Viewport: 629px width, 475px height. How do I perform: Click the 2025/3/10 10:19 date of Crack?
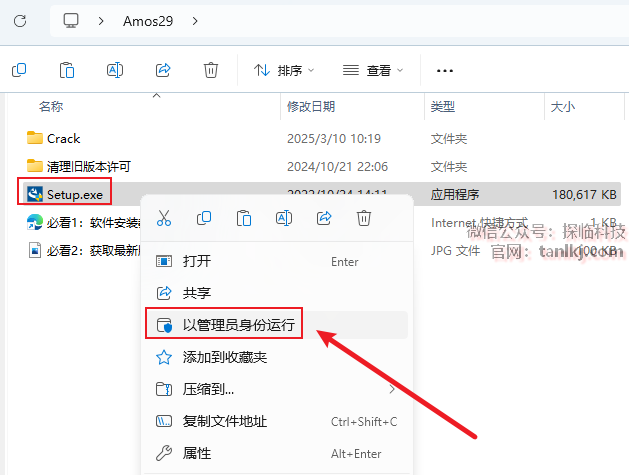334,139
